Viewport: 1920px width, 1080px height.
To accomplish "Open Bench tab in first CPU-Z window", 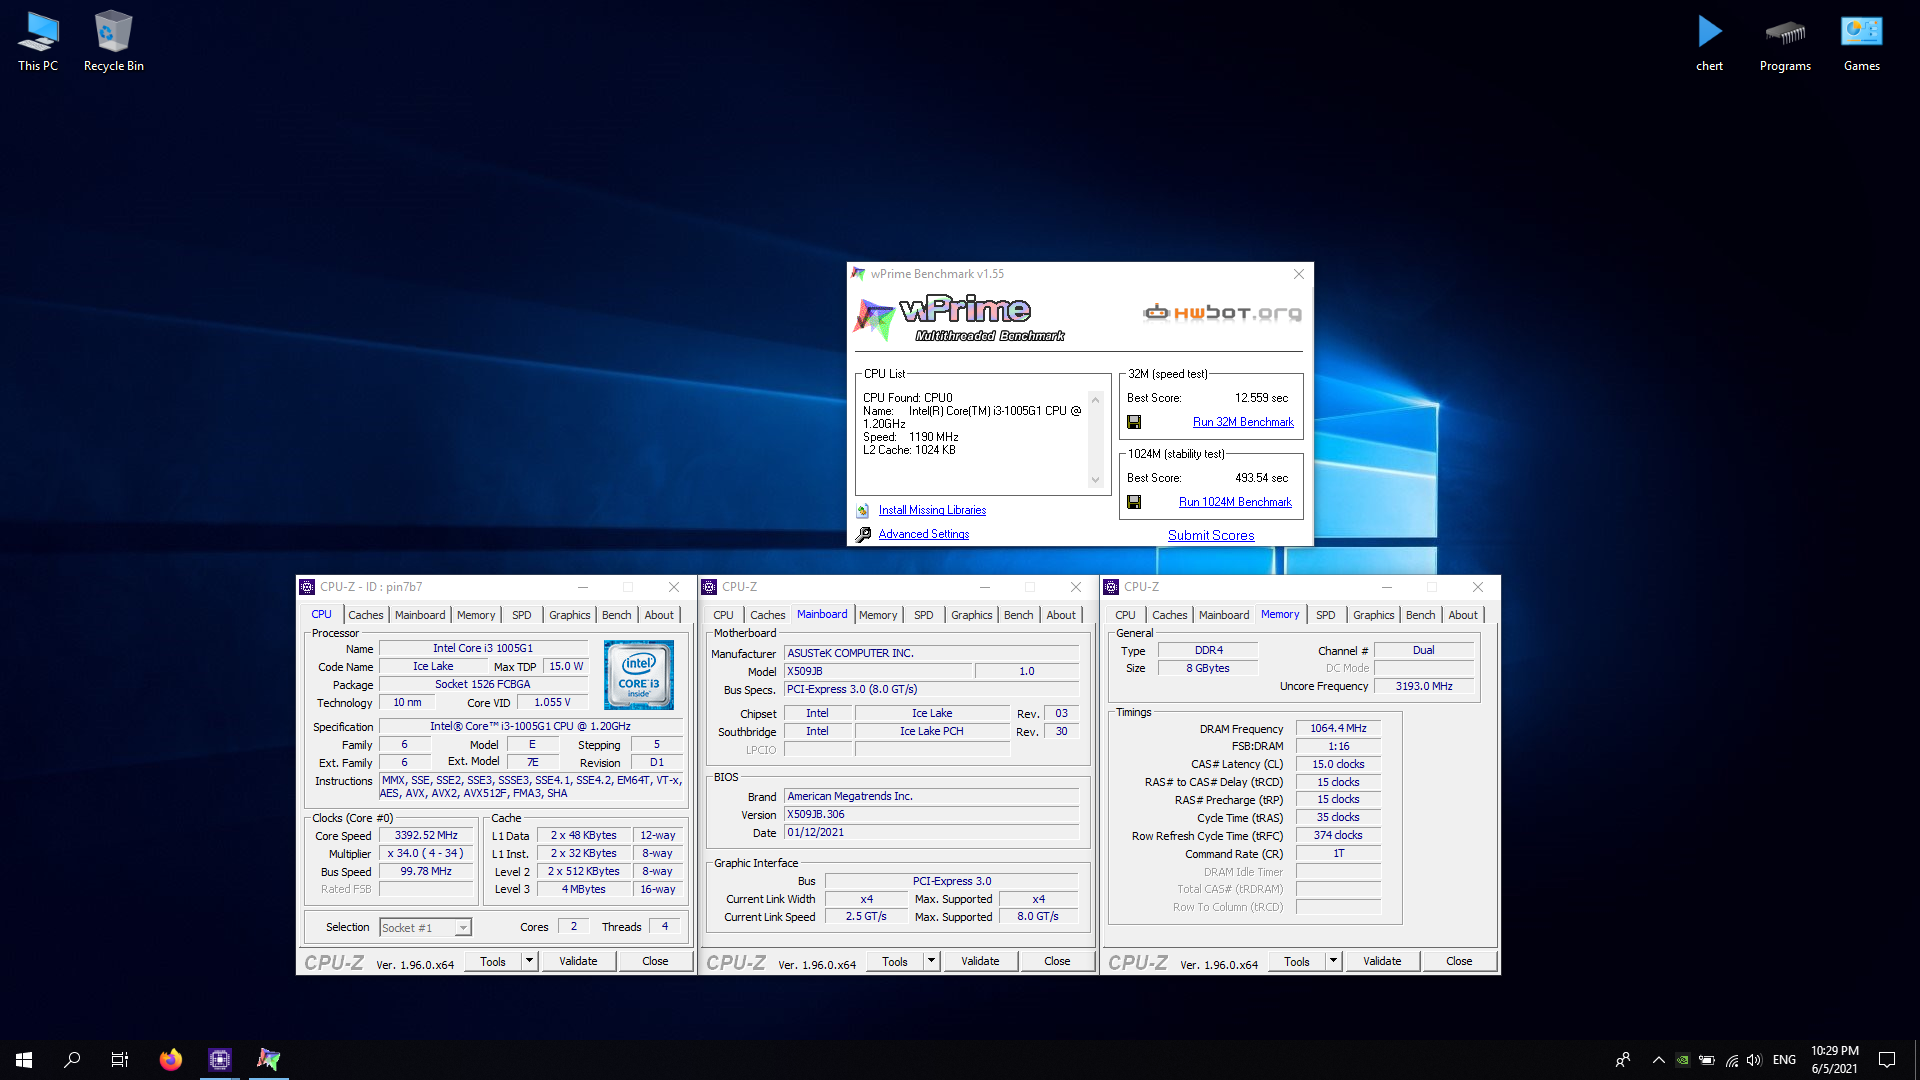I will coord(617,615).
